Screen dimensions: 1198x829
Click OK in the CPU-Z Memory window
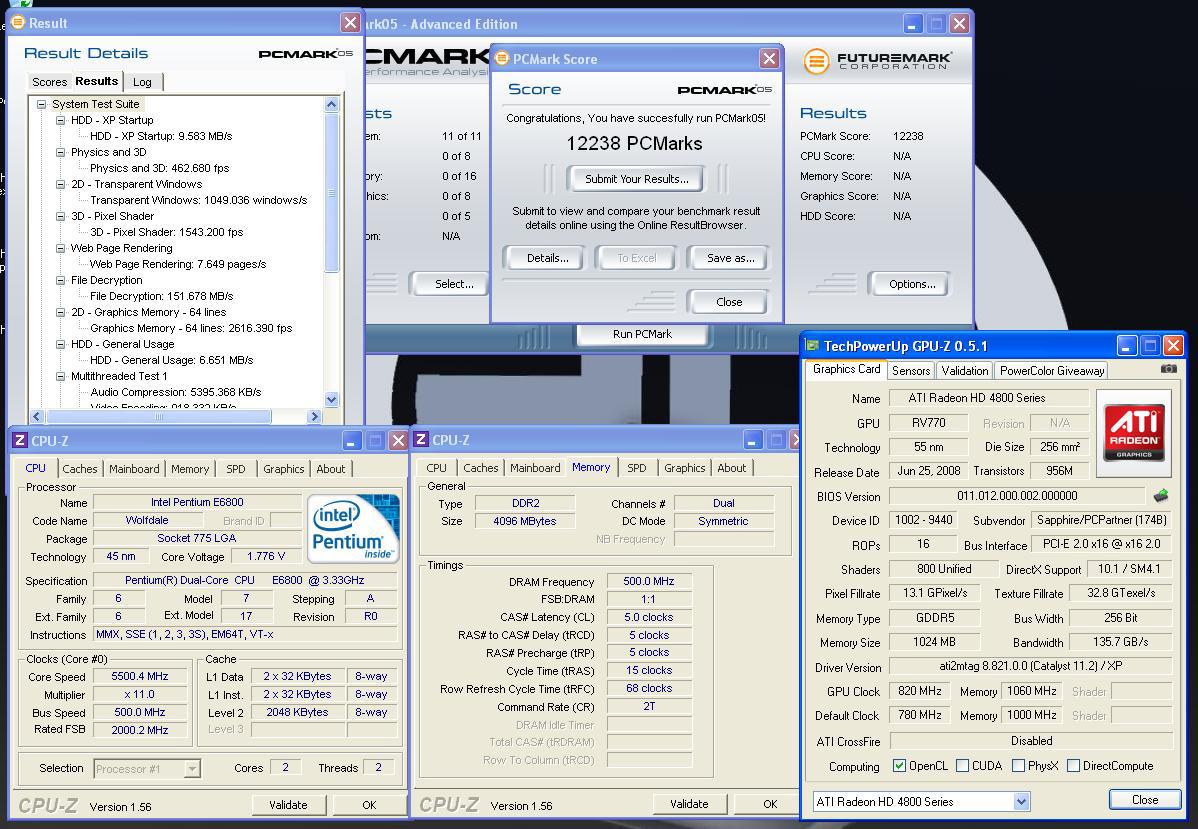pos(770,804)
